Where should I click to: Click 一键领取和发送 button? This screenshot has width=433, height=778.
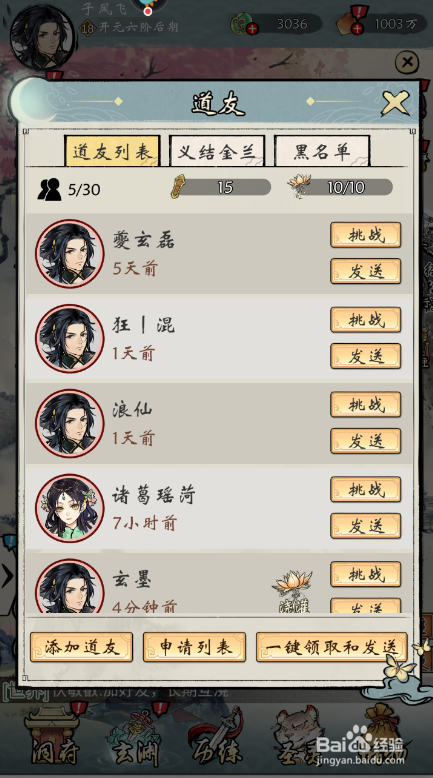point(331,647)
